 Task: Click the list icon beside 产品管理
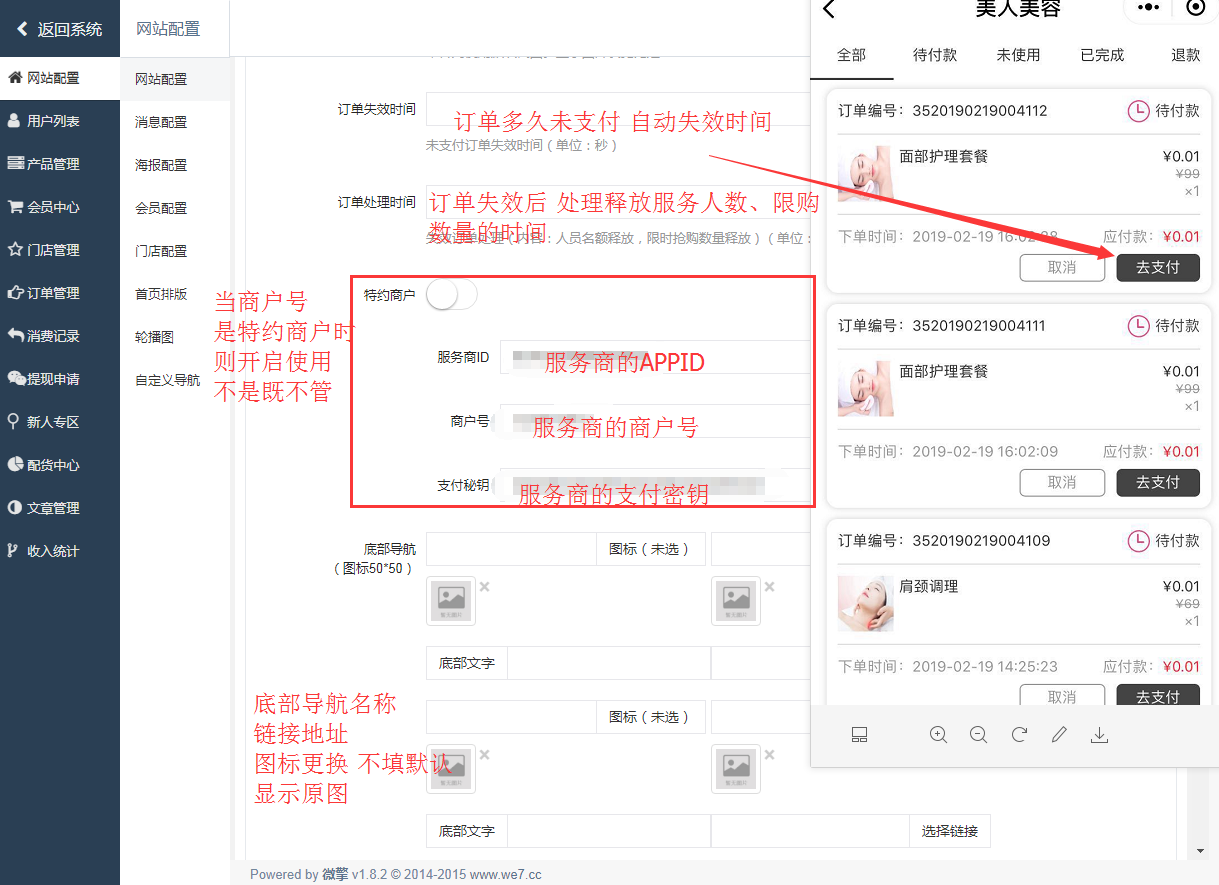[15, 163]
